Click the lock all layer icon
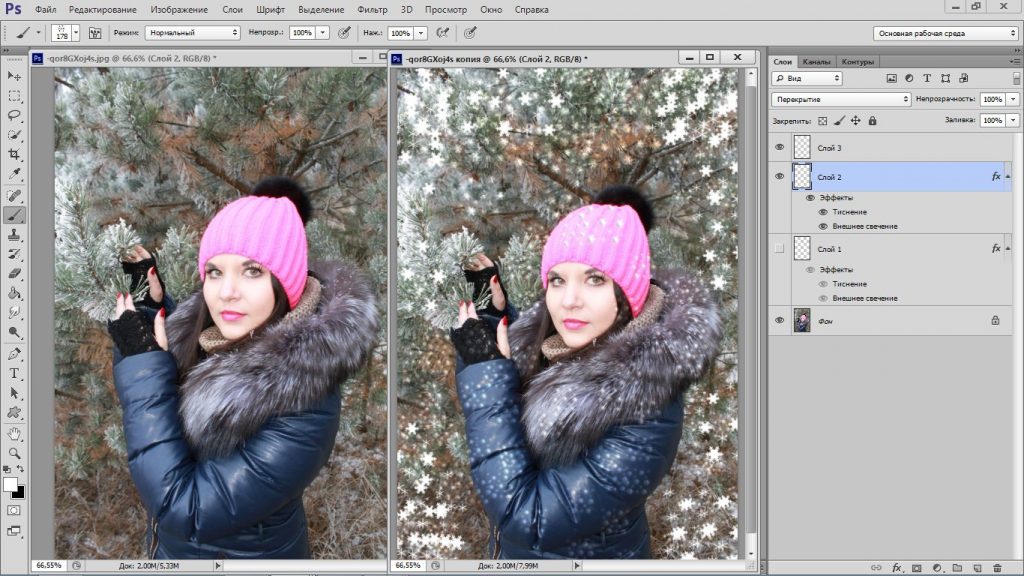The width and height of the screenshot is (1024, 576). (872, 121)
